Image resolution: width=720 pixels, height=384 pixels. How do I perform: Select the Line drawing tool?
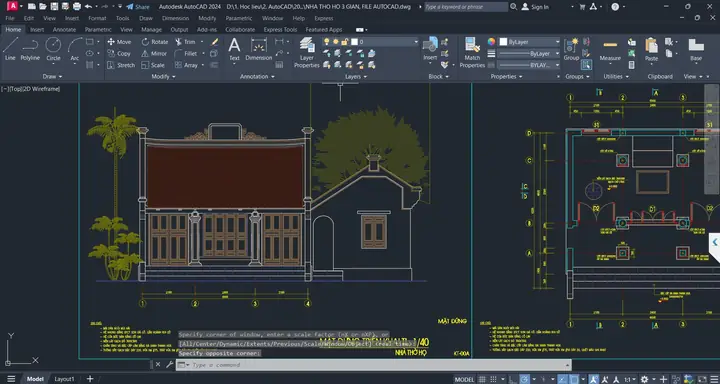[10, 49]
